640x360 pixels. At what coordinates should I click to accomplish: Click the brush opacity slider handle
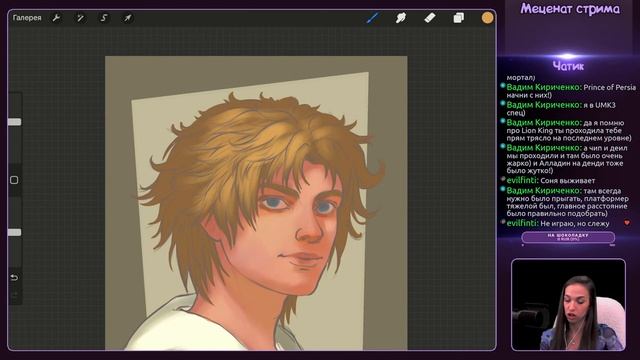[14, 232]
